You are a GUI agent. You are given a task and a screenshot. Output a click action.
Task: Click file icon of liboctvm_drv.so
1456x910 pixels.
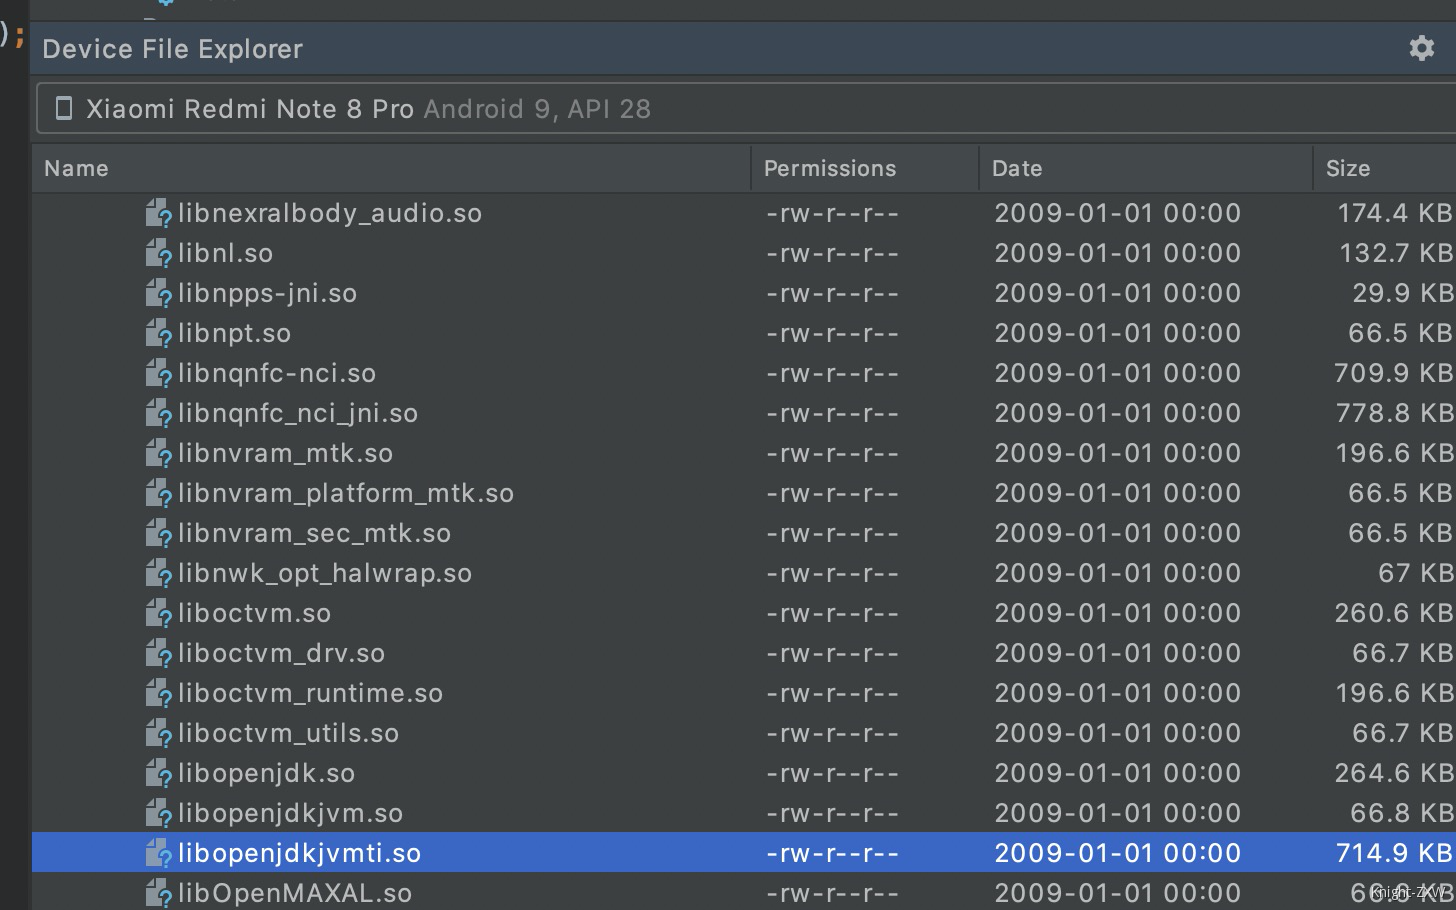(x=158, y=653)
